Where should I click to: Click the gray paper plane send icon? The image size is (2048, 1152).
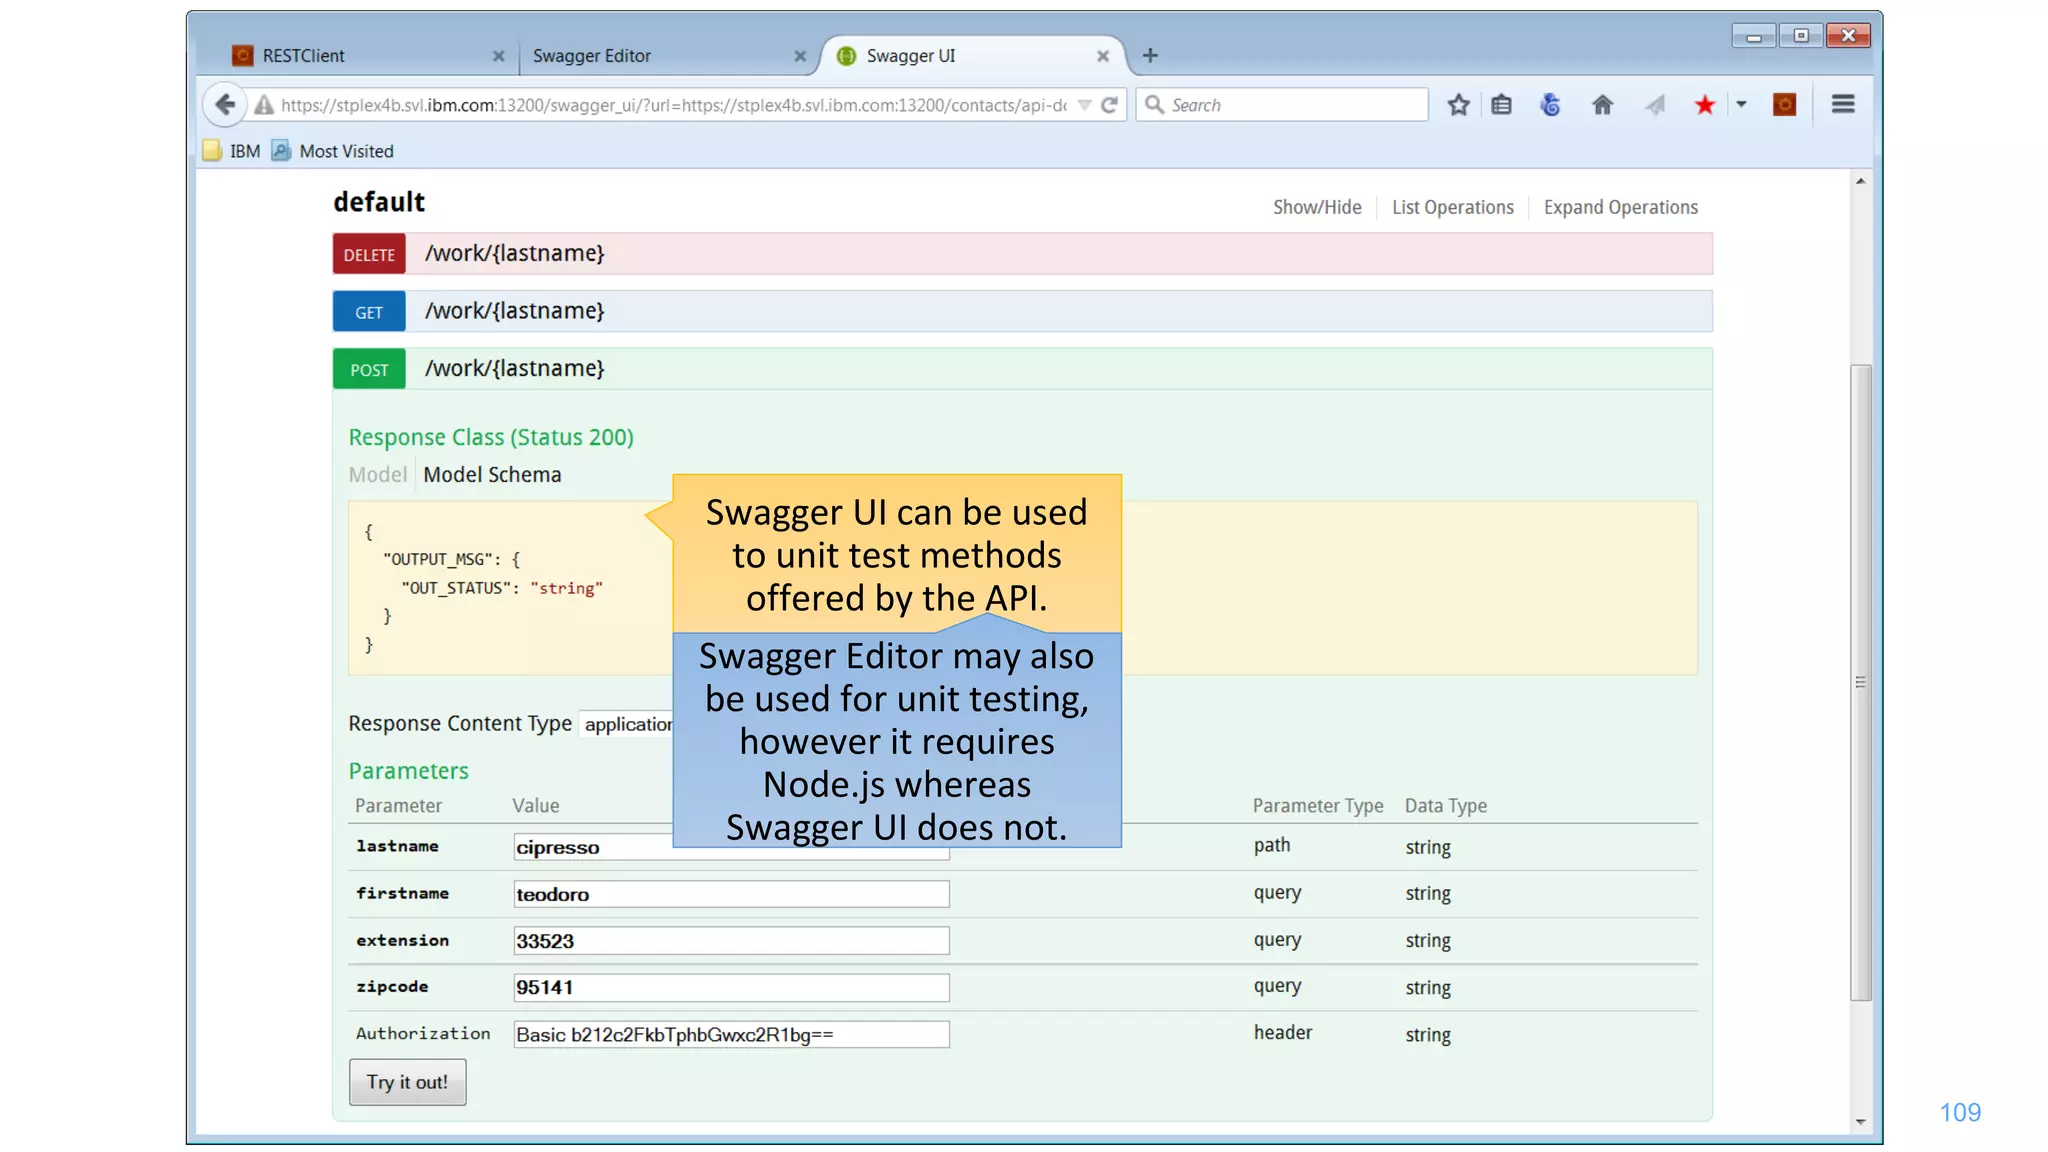pyautogui.click(x=1655, y=104)
